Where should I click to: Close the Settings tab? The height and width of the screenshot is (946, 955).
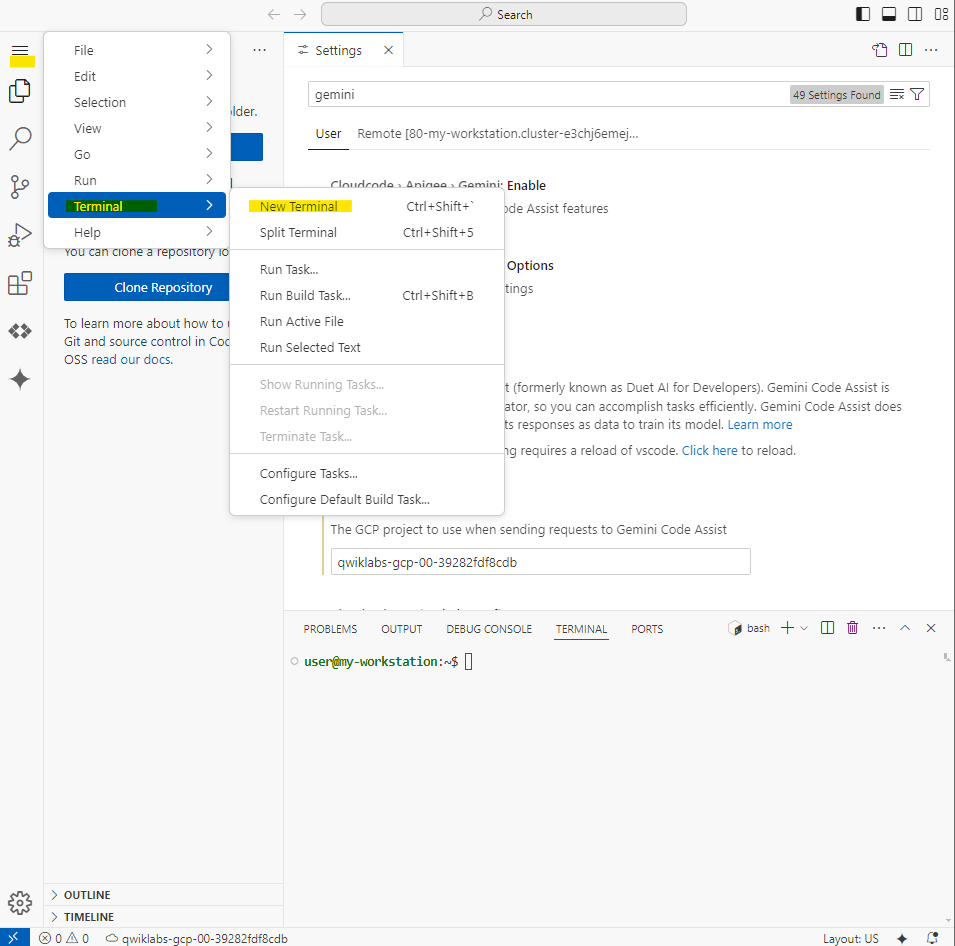point(388,50)
